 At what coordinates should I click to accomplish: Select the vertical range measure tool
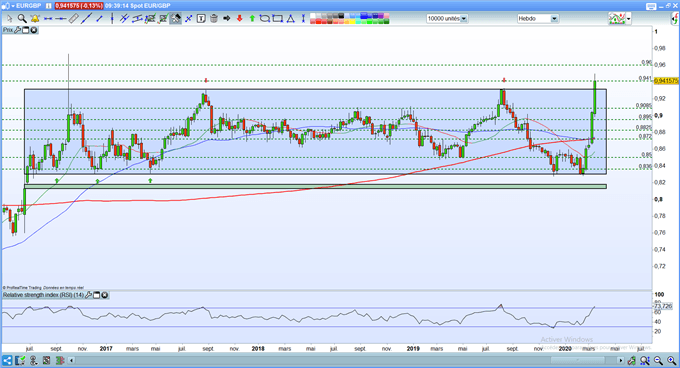point(303,19)
